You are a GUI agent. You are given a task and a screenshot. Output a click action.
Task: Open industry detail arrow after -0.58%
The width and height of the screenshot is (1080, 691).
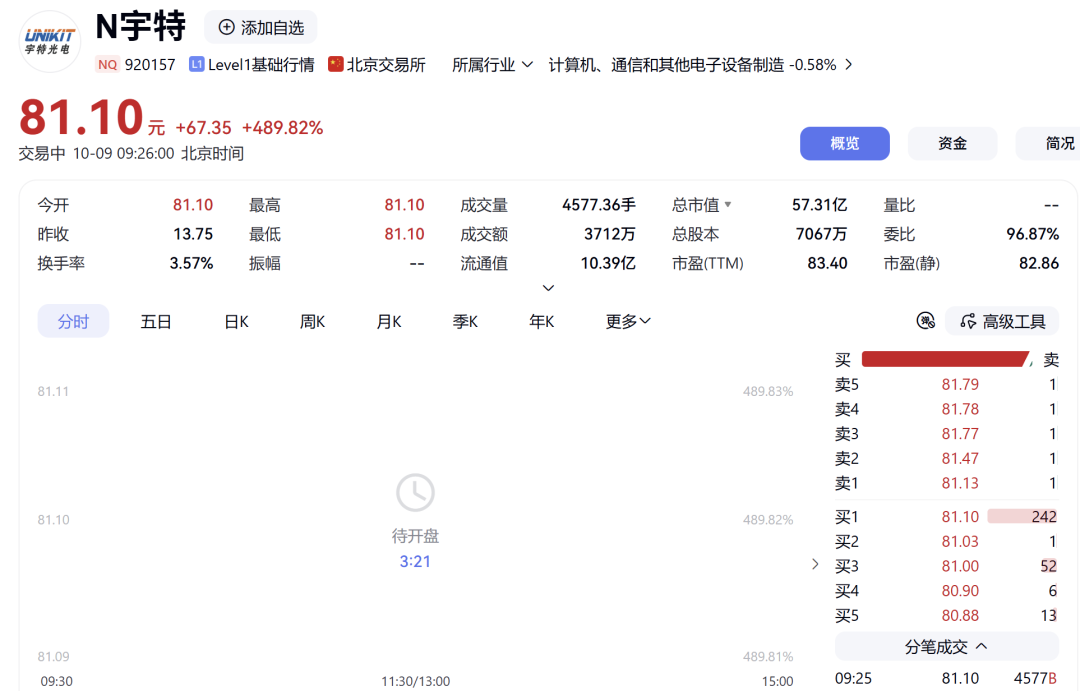tap(849, 65)
